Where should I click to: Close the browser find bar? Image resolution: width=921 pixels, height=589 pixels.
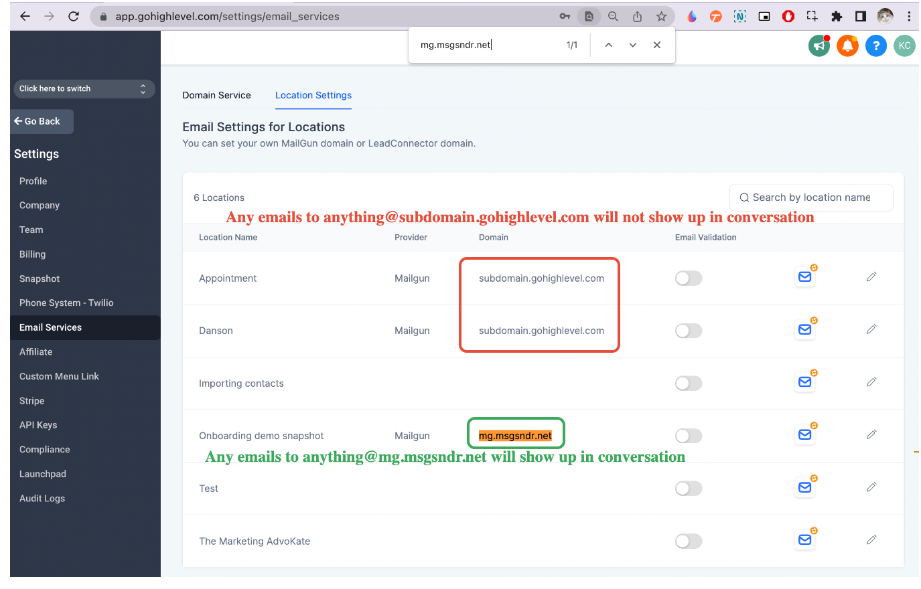[x=657, y=45]
